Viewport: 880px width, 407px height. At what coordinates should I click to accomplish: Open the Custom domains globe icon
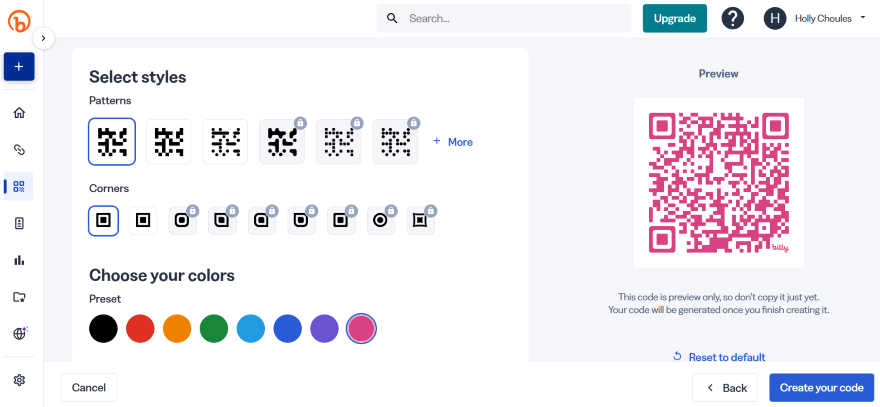coord(20,333)
